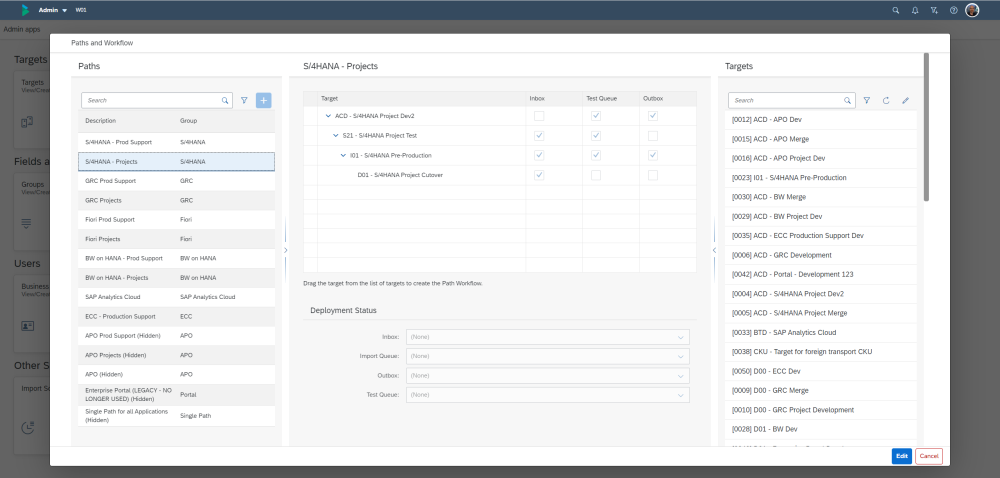This screenshot has width=1000, height=478.
Task: Select the SAP Analytics Cloud path
Action: pyautogui.click(x=176, y=297)
